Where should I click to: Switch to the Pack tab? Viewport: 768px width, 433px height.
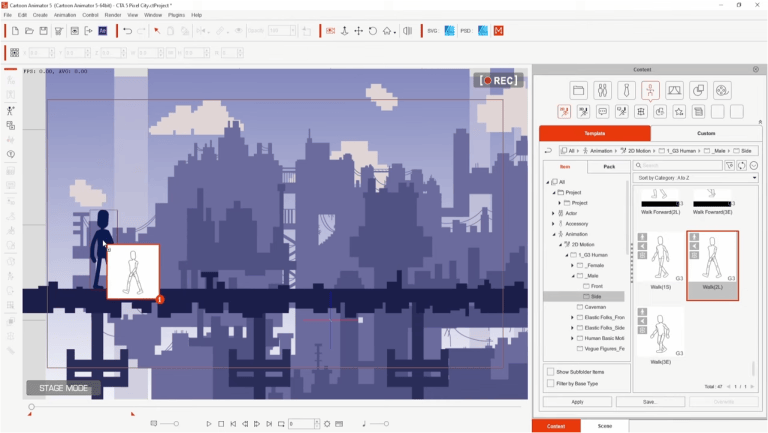pos(609,167)
